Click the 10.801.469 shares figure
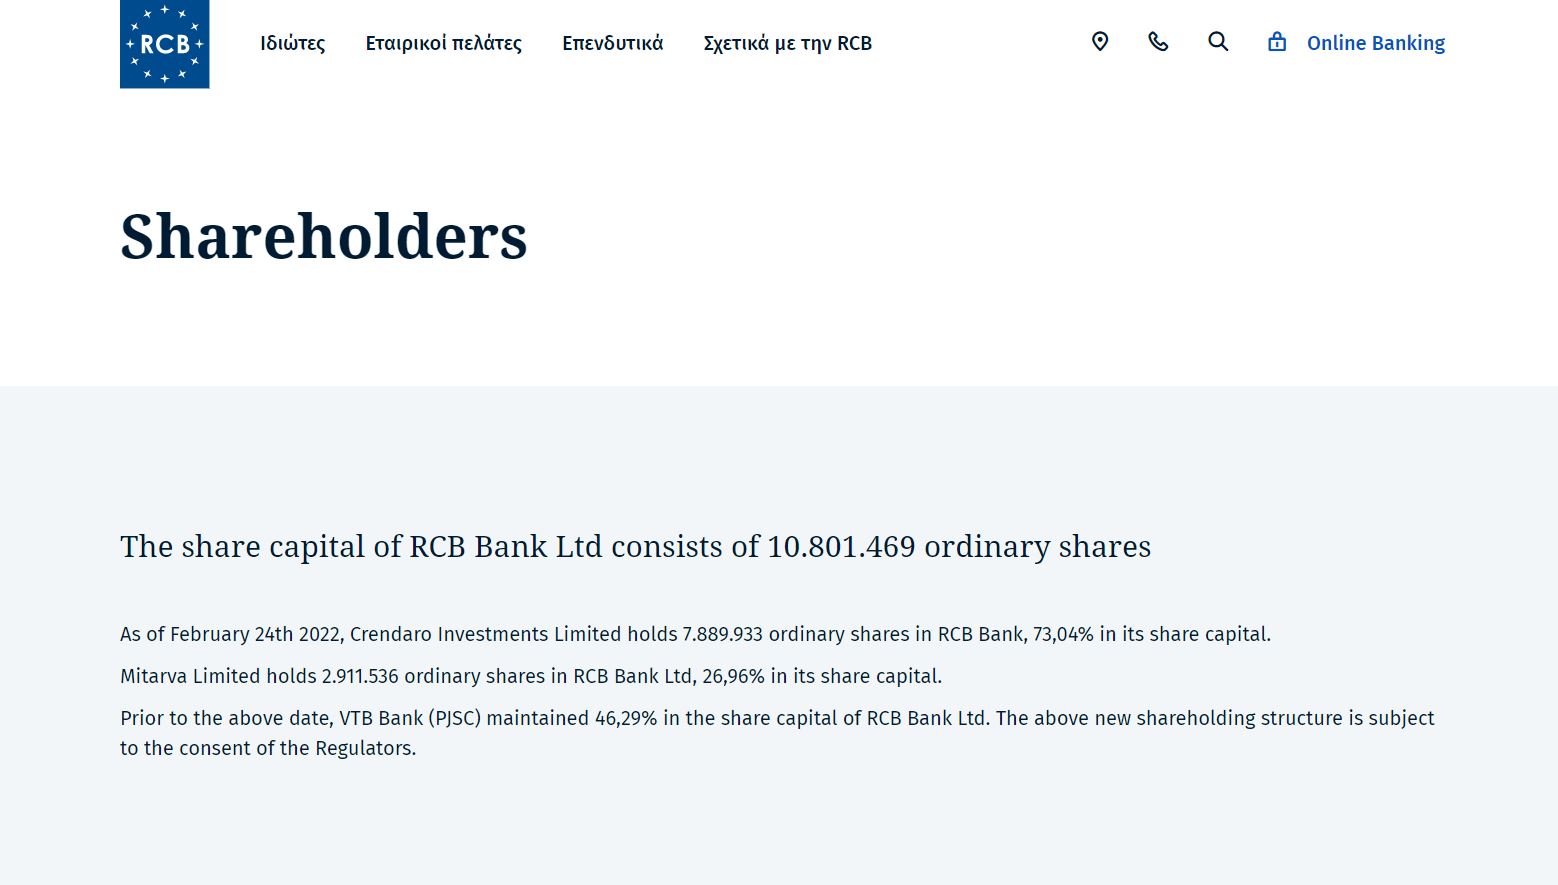The height and width of the screenshot is (885, 1558). (841, 547)
